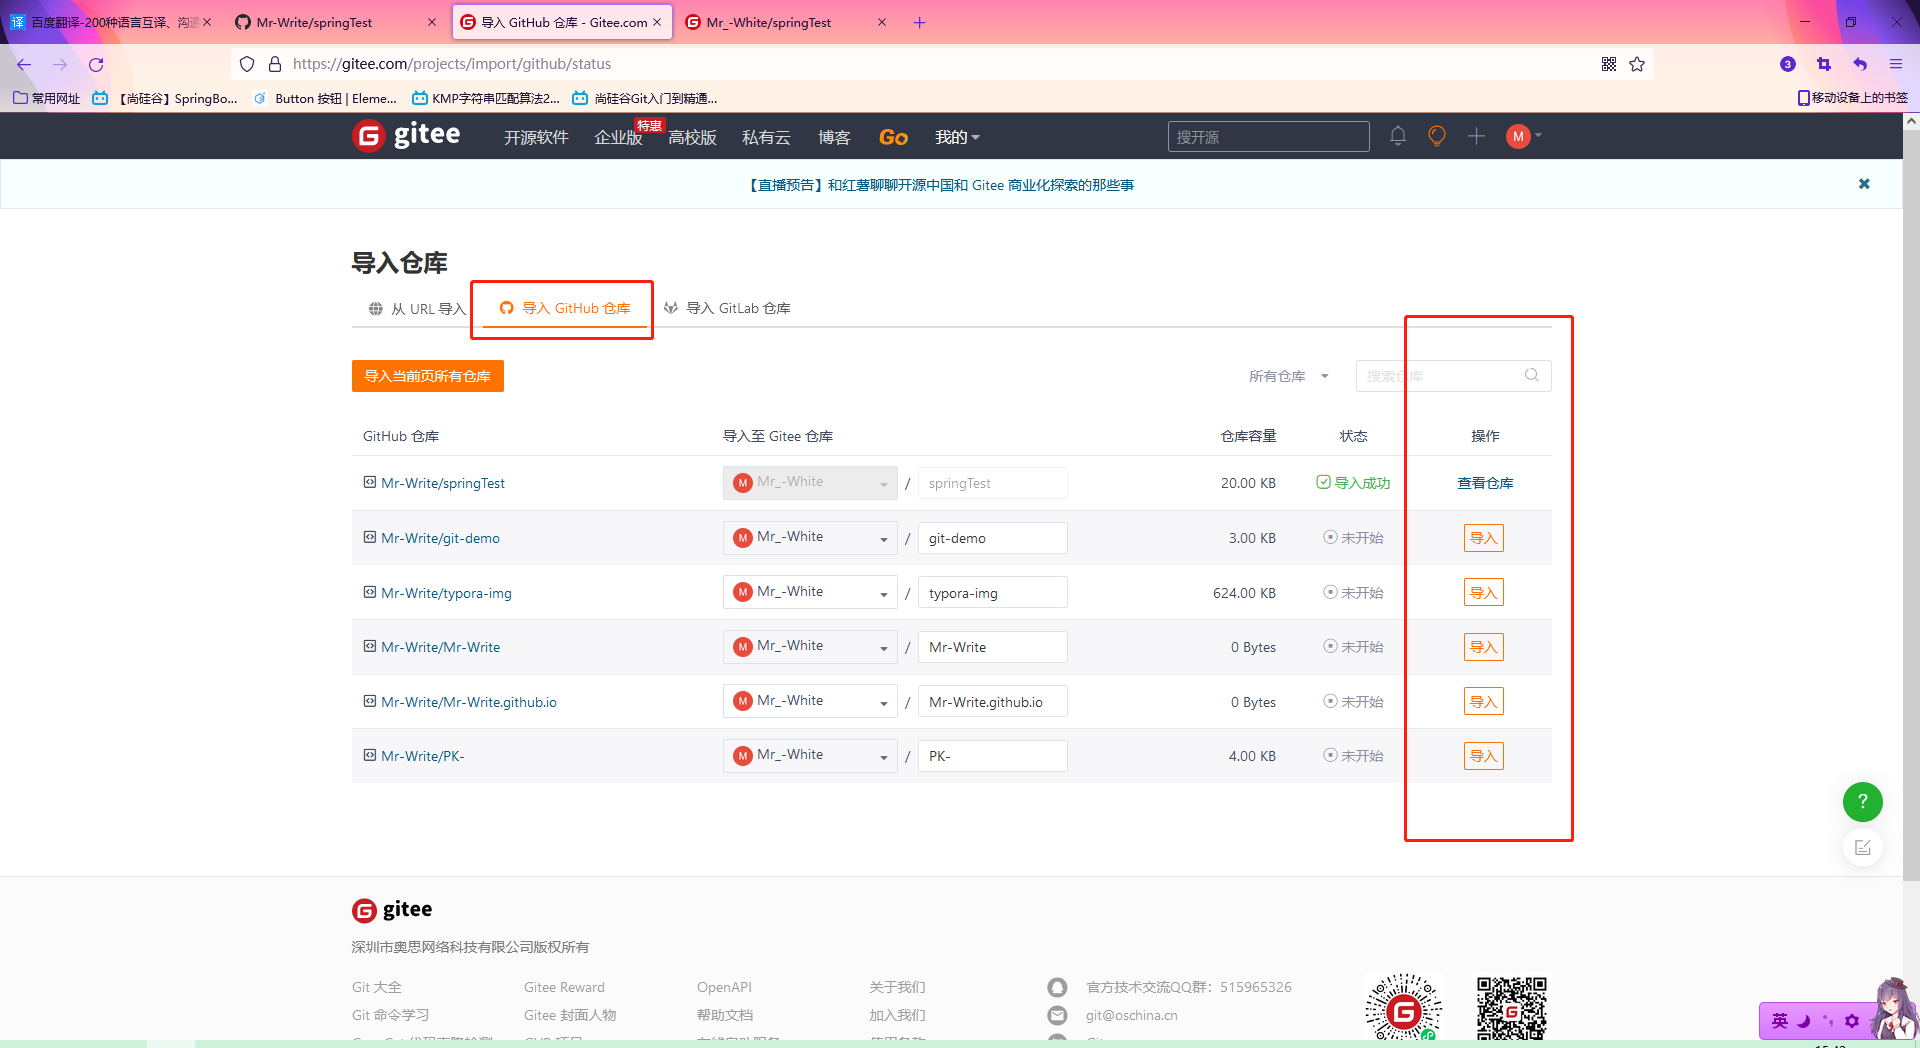Select the 导入 GitHub 仓库 tab
Screen dimensions: 1920x1048
tap(565, 308)
